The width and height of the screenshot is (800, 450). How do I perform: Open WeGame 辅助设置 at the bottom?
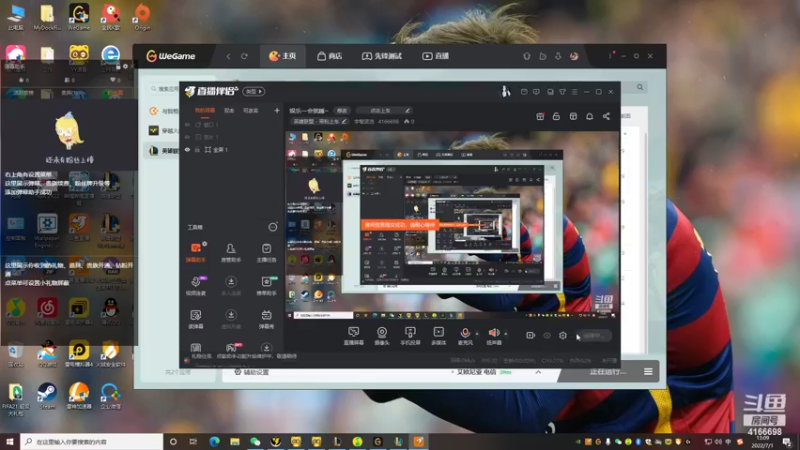(x=252, y=372)
